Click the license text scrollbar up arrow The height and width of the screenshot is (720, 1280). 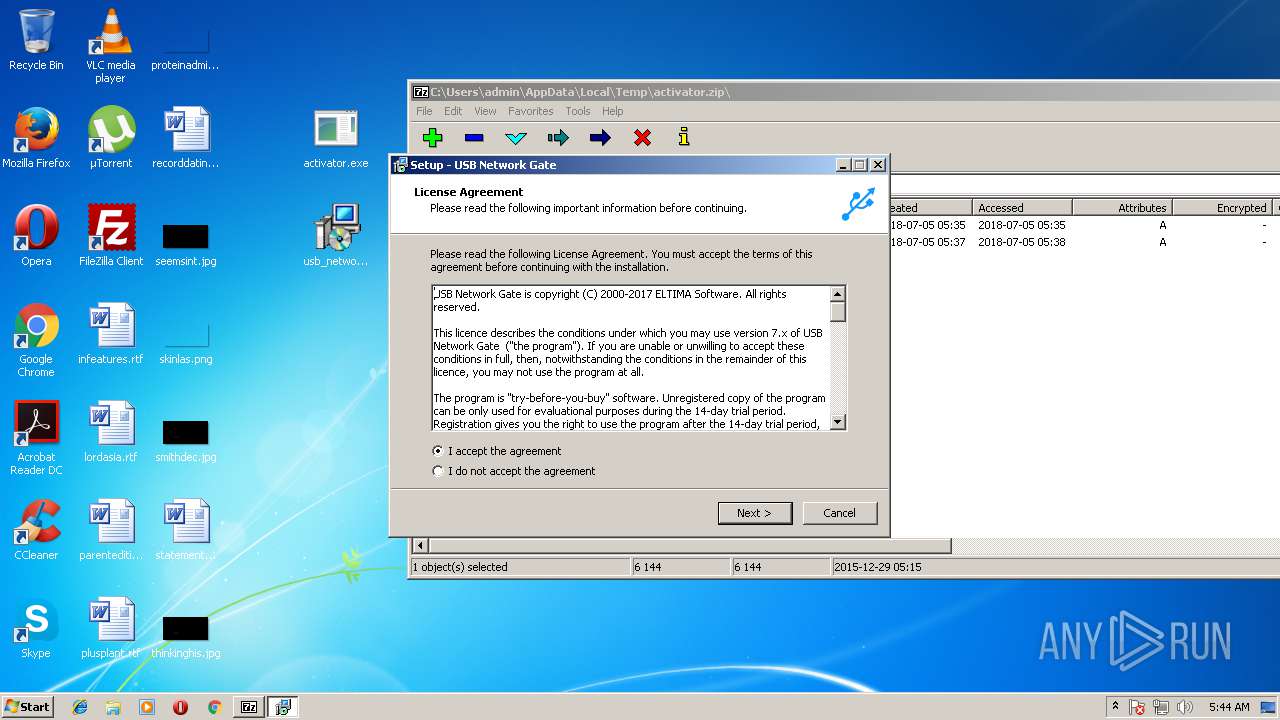[838, 294]
